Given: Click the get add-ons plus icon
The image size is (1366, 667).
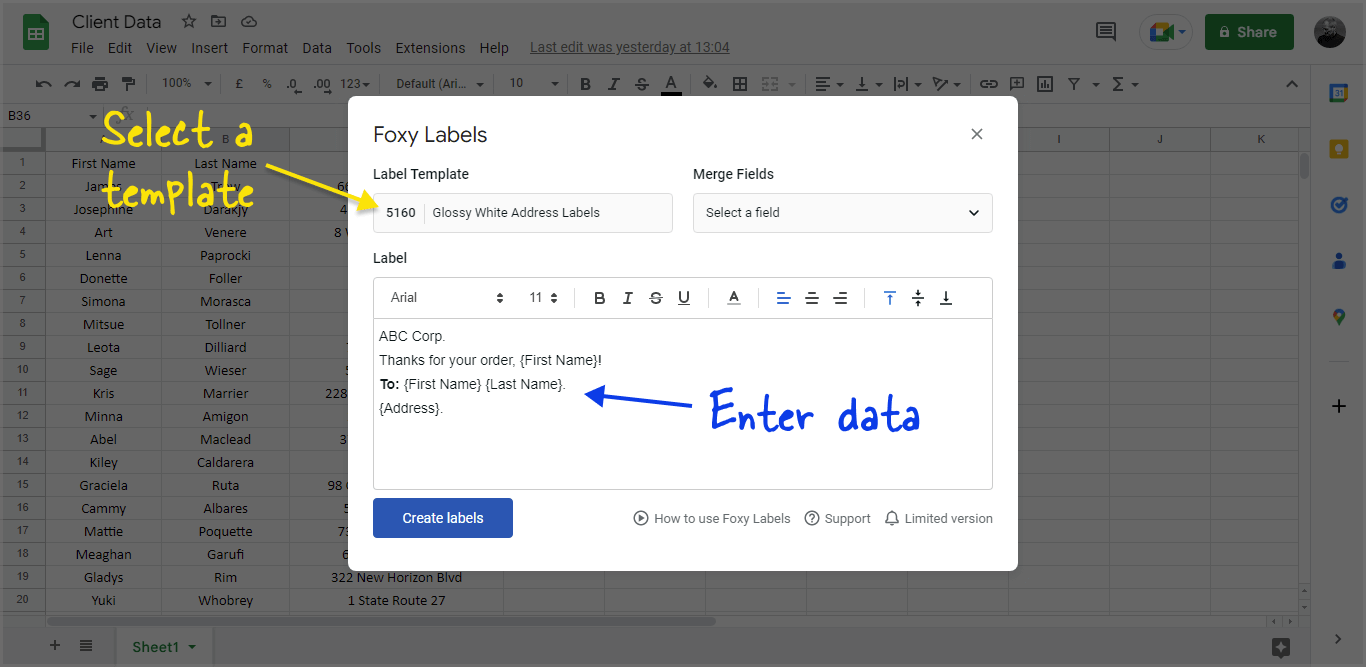Looking at the screenshot, I should (x=1338, y=406).
